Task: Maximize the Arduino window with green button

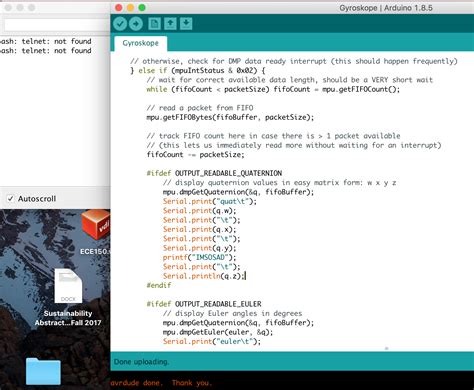Action: [x=142, y=8]
